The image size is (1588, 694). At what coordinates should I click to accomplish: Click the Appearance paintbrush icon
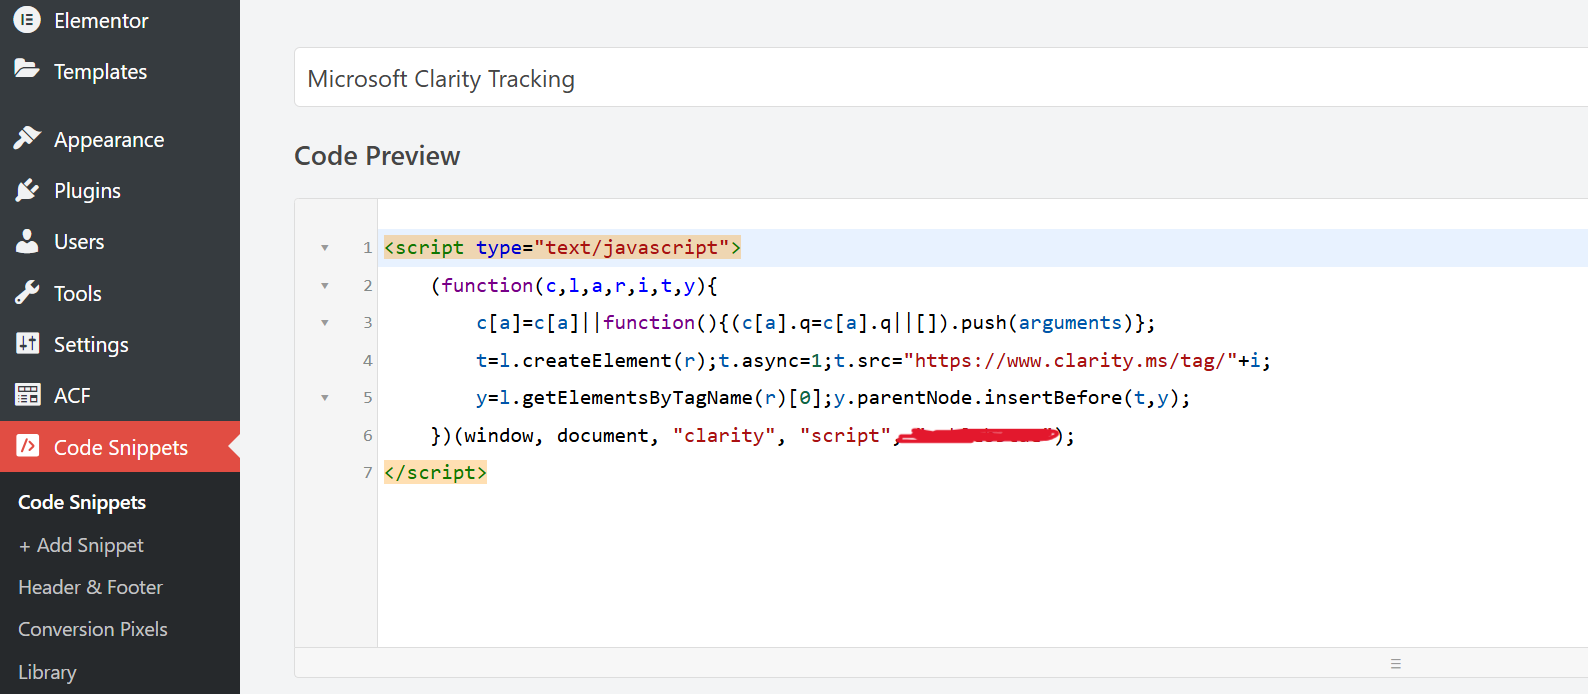tap(27, 138)
